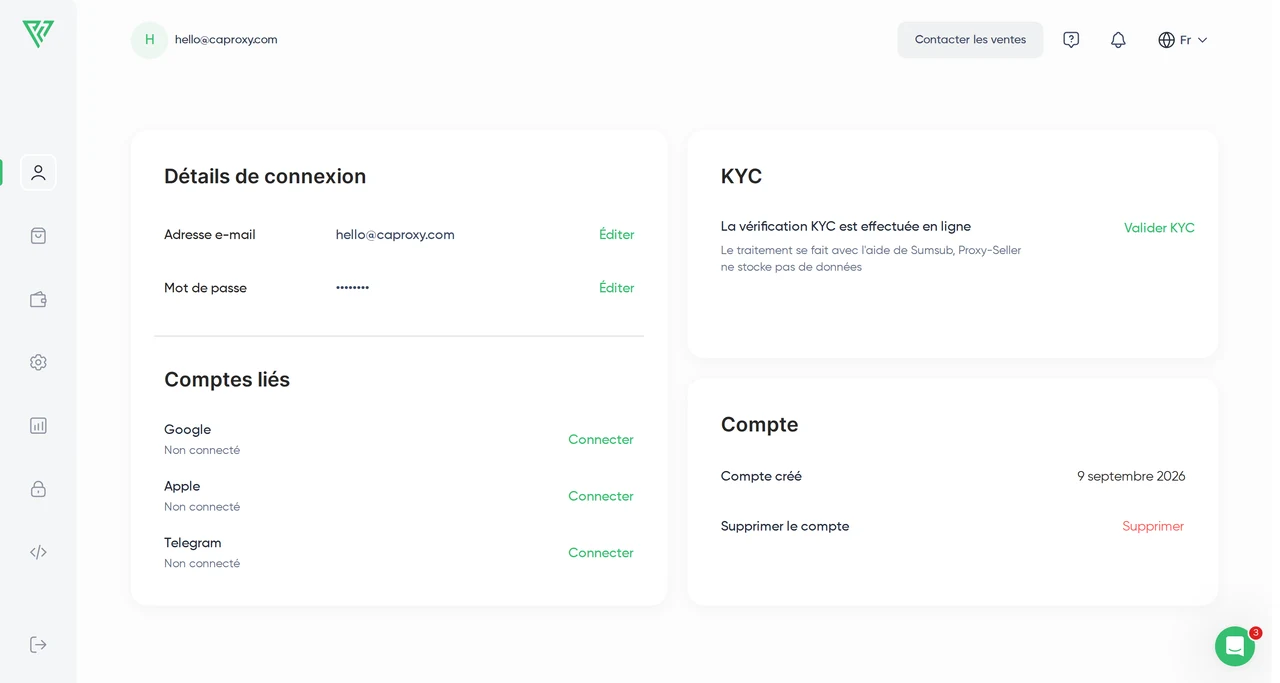This screenshot has height=683, width=1280.
Task: Open the profile icon in sidebar
Action: point(38,172)
